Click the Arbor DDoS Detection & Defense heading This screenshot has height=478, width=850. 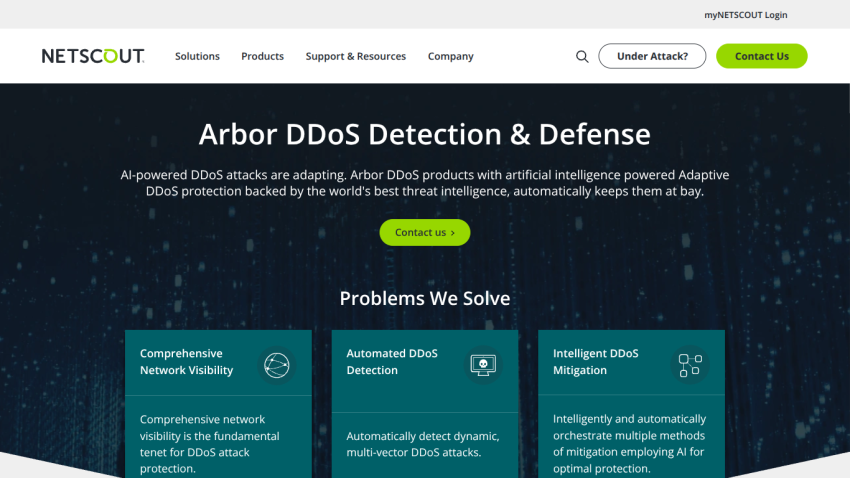pos(424,134)
